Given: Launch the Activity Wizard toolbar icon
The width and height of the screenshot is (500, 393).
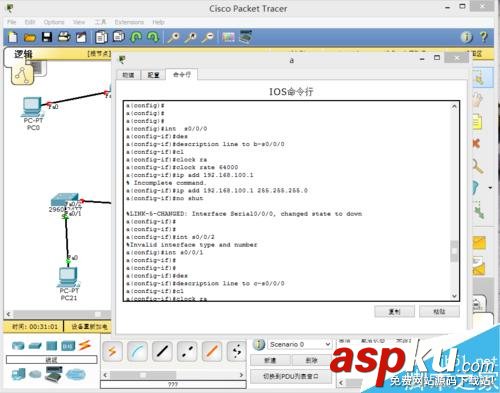Looking at the screenshot, I should 81,37.
